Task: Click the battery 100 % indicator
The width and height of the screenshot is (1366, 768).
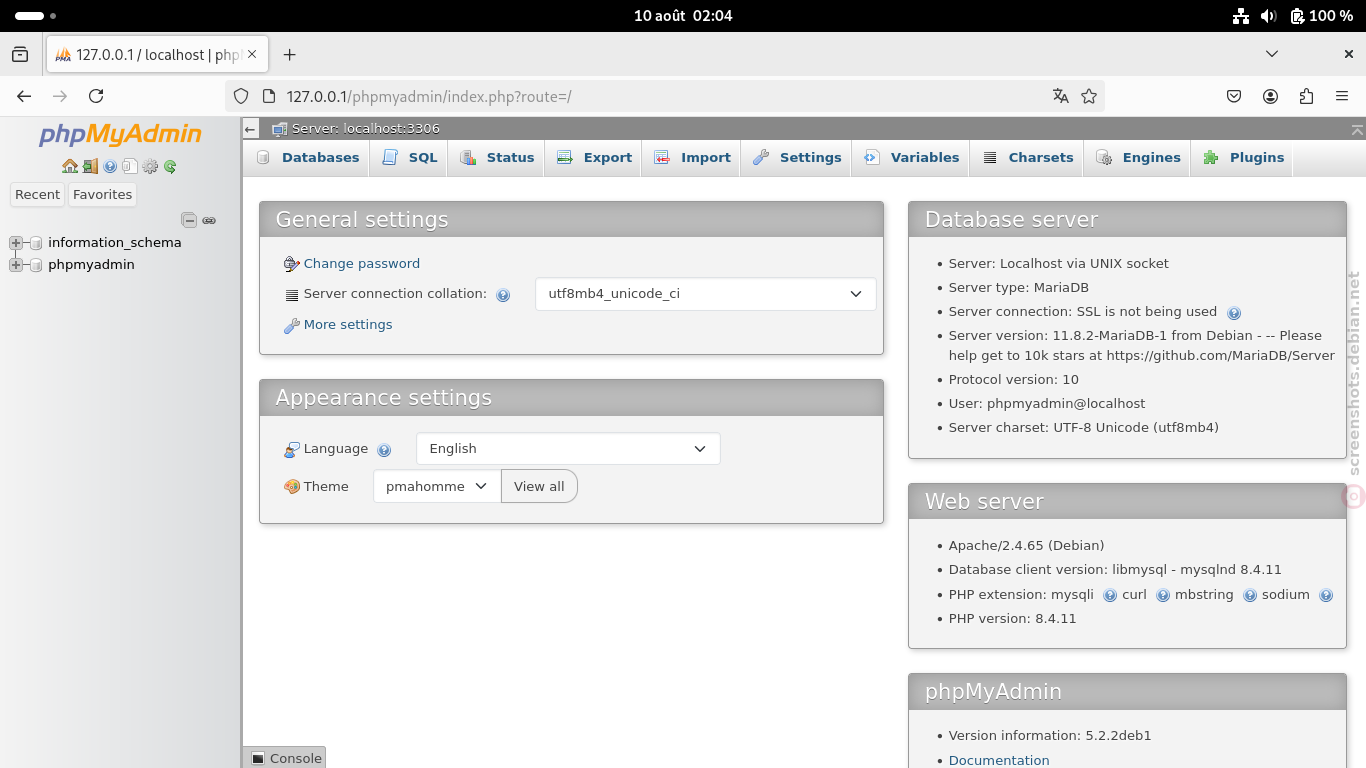Action: coord(1321,16)
